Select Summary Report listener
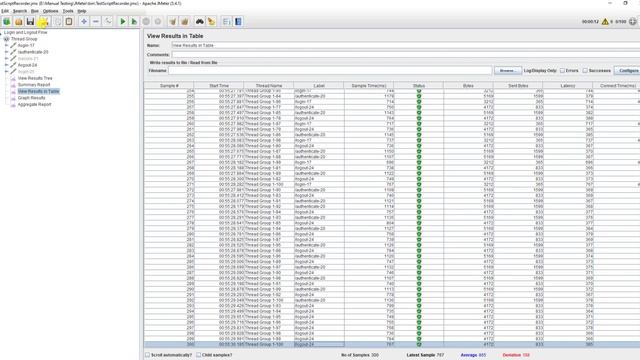 click(34, 84)
